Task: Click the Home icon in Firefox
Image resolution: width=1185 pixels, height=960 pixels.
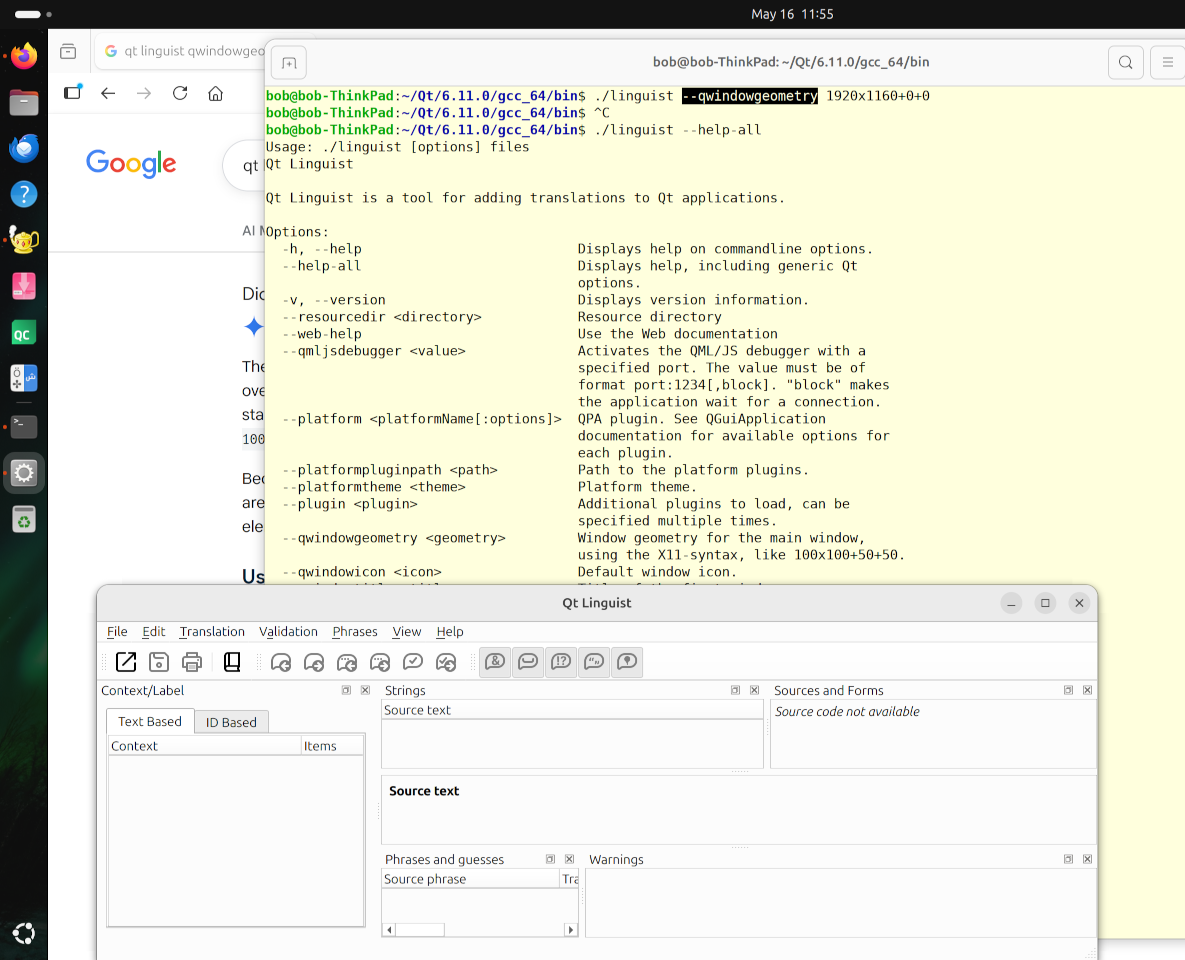Action: pyautogui.click(x=215, y=93)
